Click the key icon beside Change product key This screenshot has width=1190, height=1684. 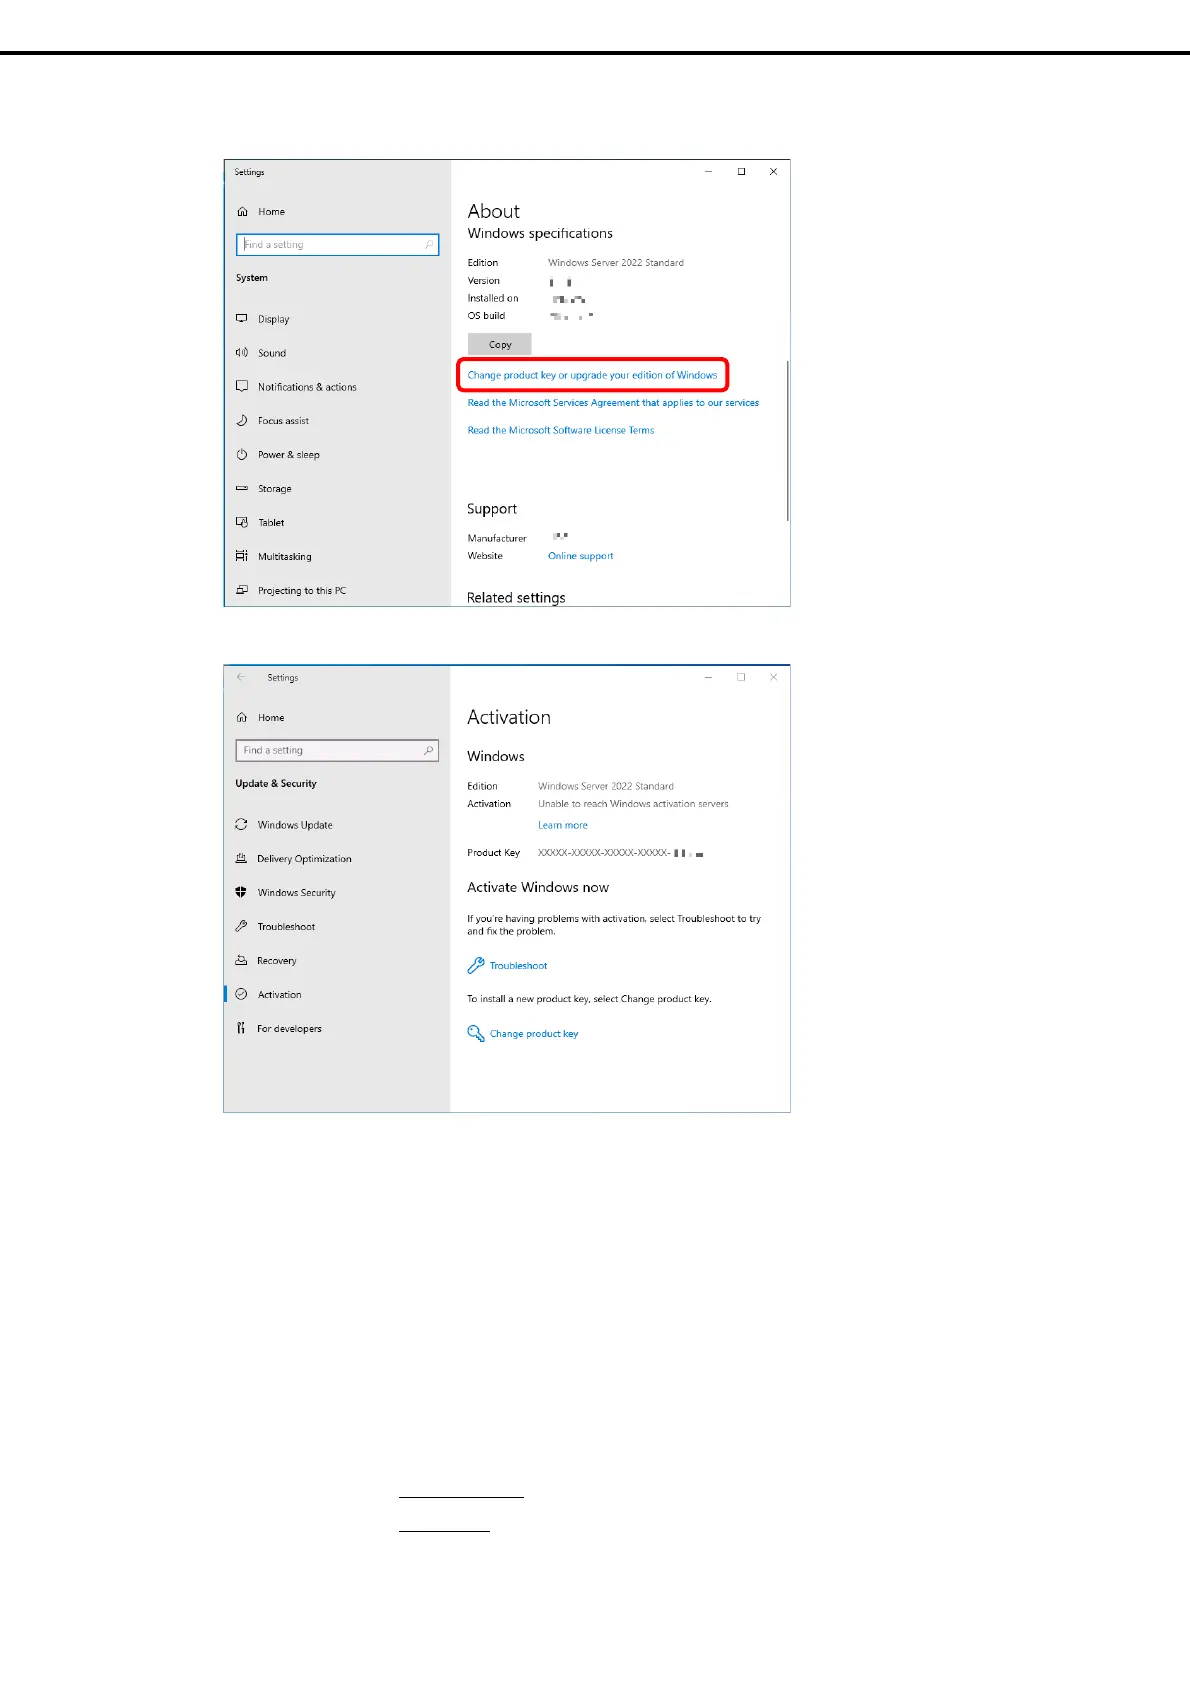point(476,1033)
